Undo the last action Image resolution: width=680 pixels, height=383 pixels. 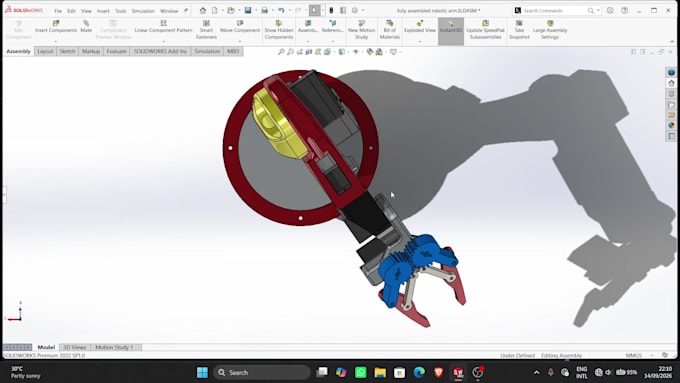click(281, 10)
